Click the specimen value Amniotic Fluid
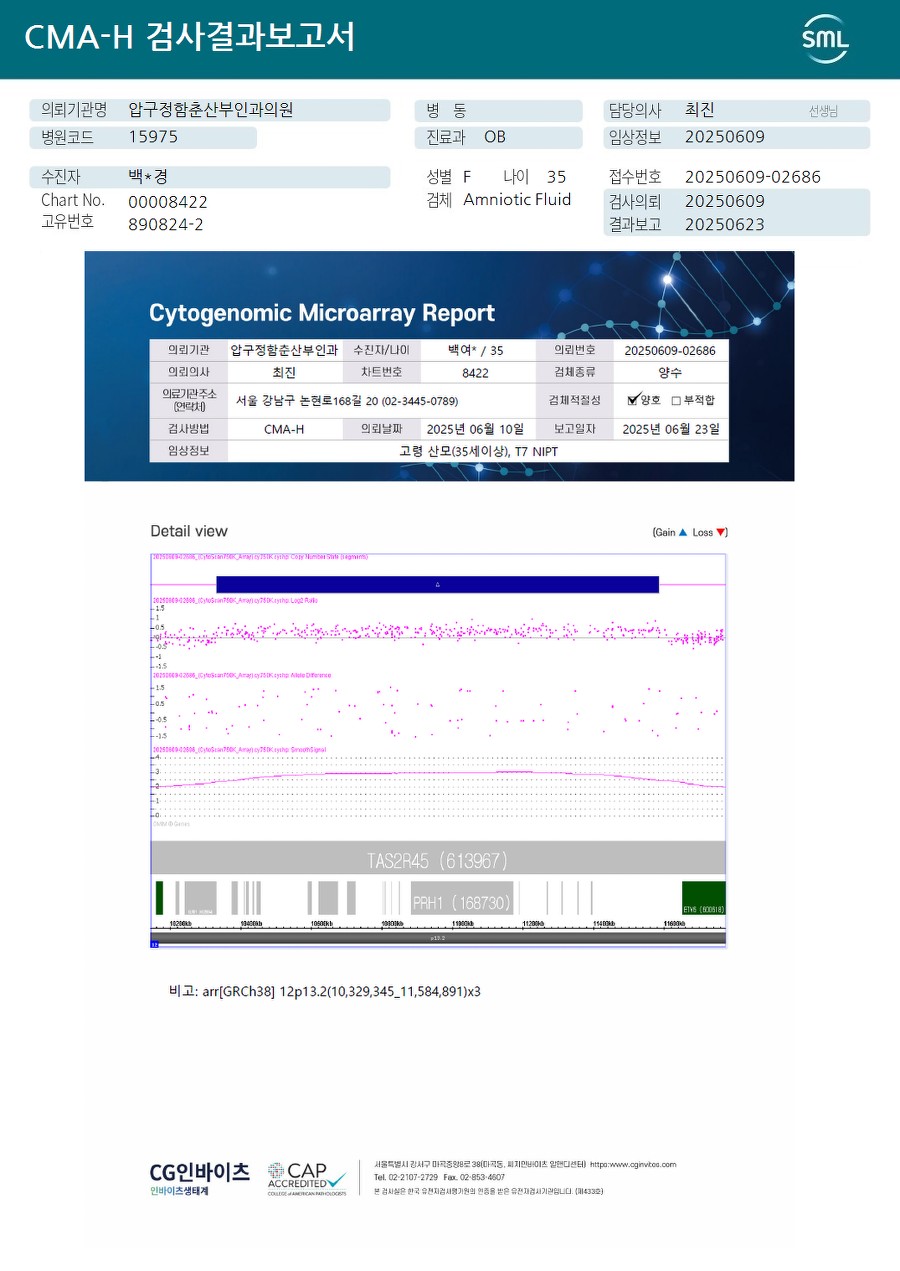This screenshot has height=1271, width=900. click(517, 200)
